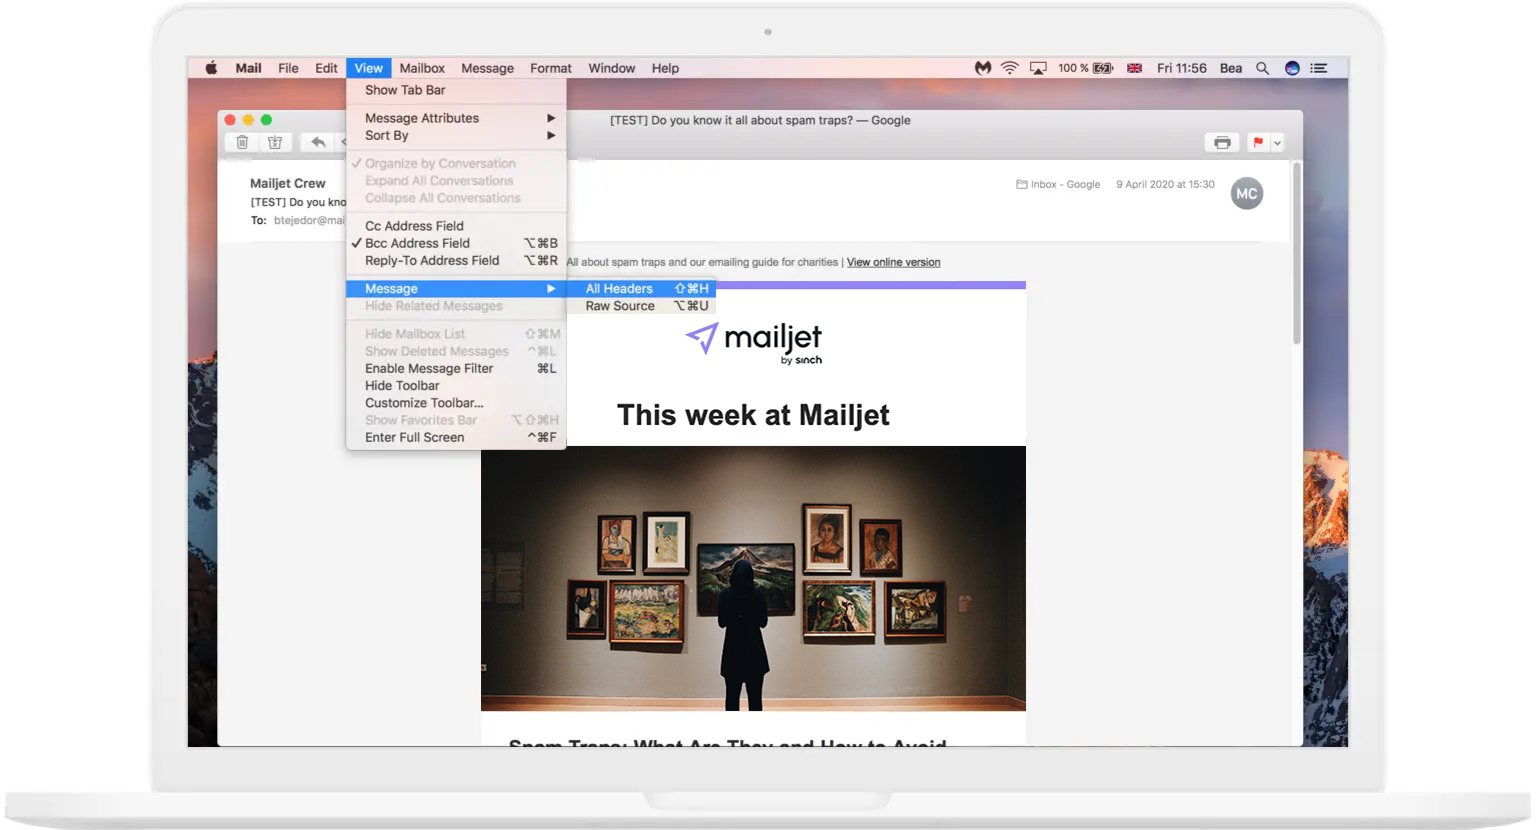Choose Hide Toolbar
The image size is (1536, 830).
456,385
